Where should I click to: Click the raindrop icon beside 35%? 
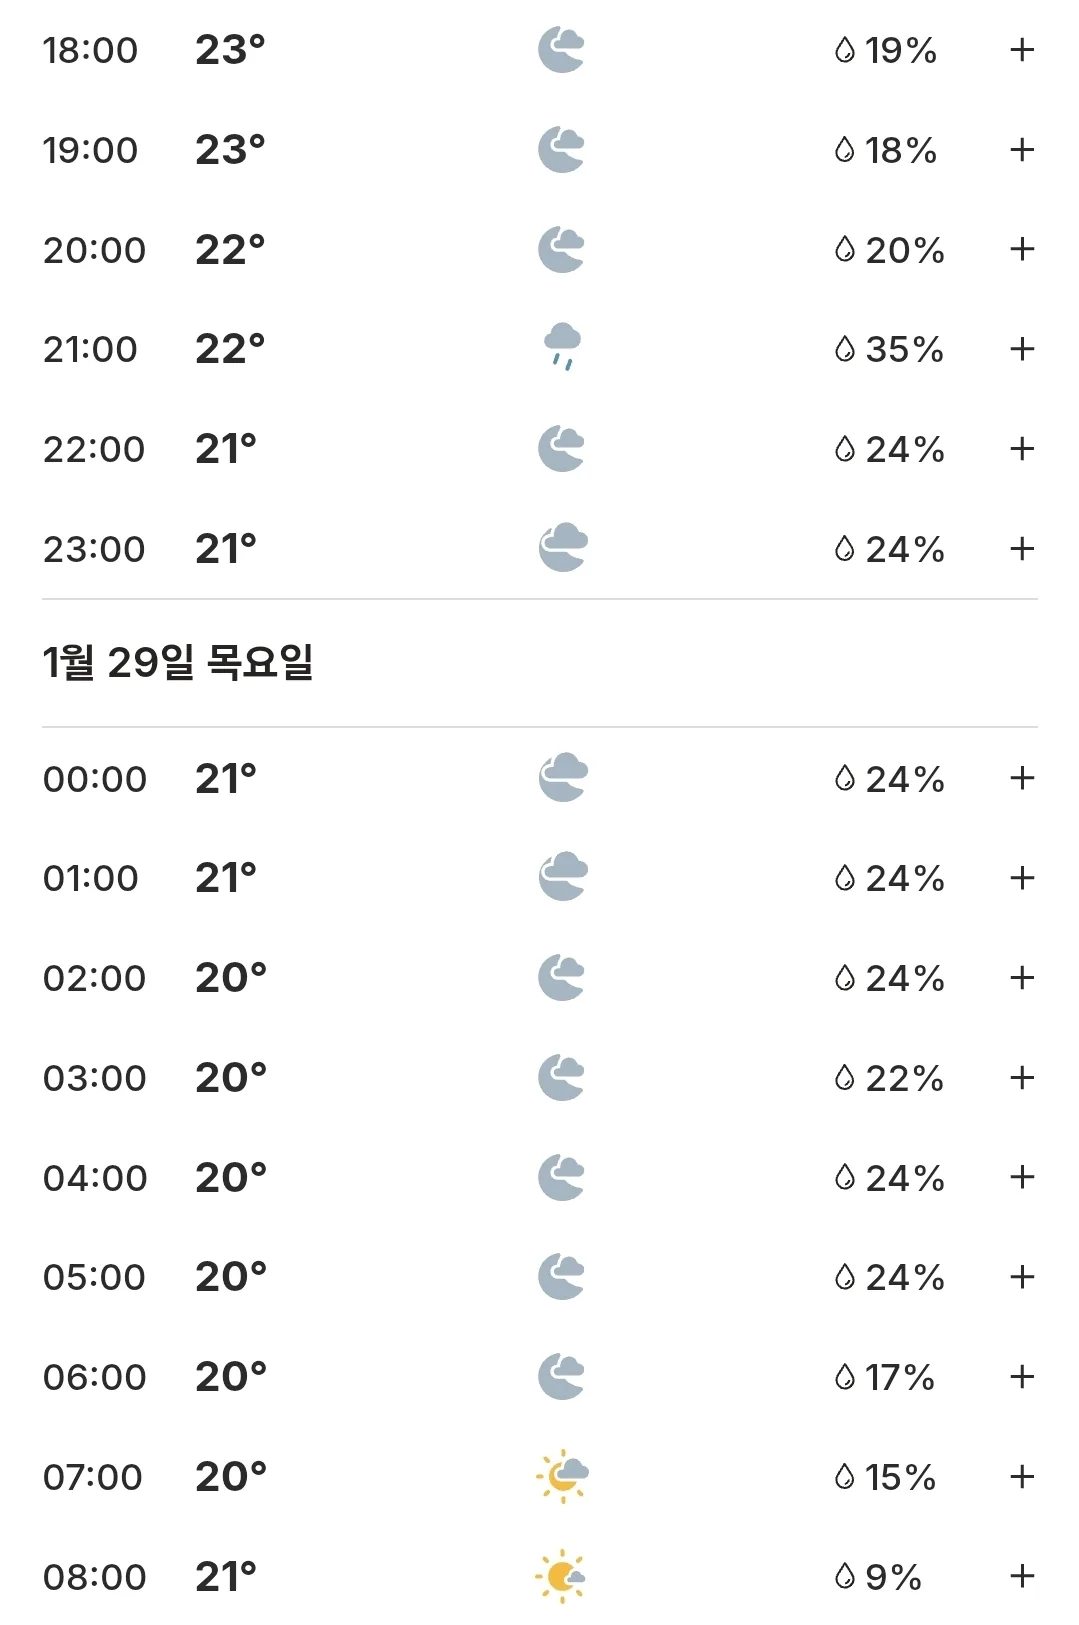845,349
